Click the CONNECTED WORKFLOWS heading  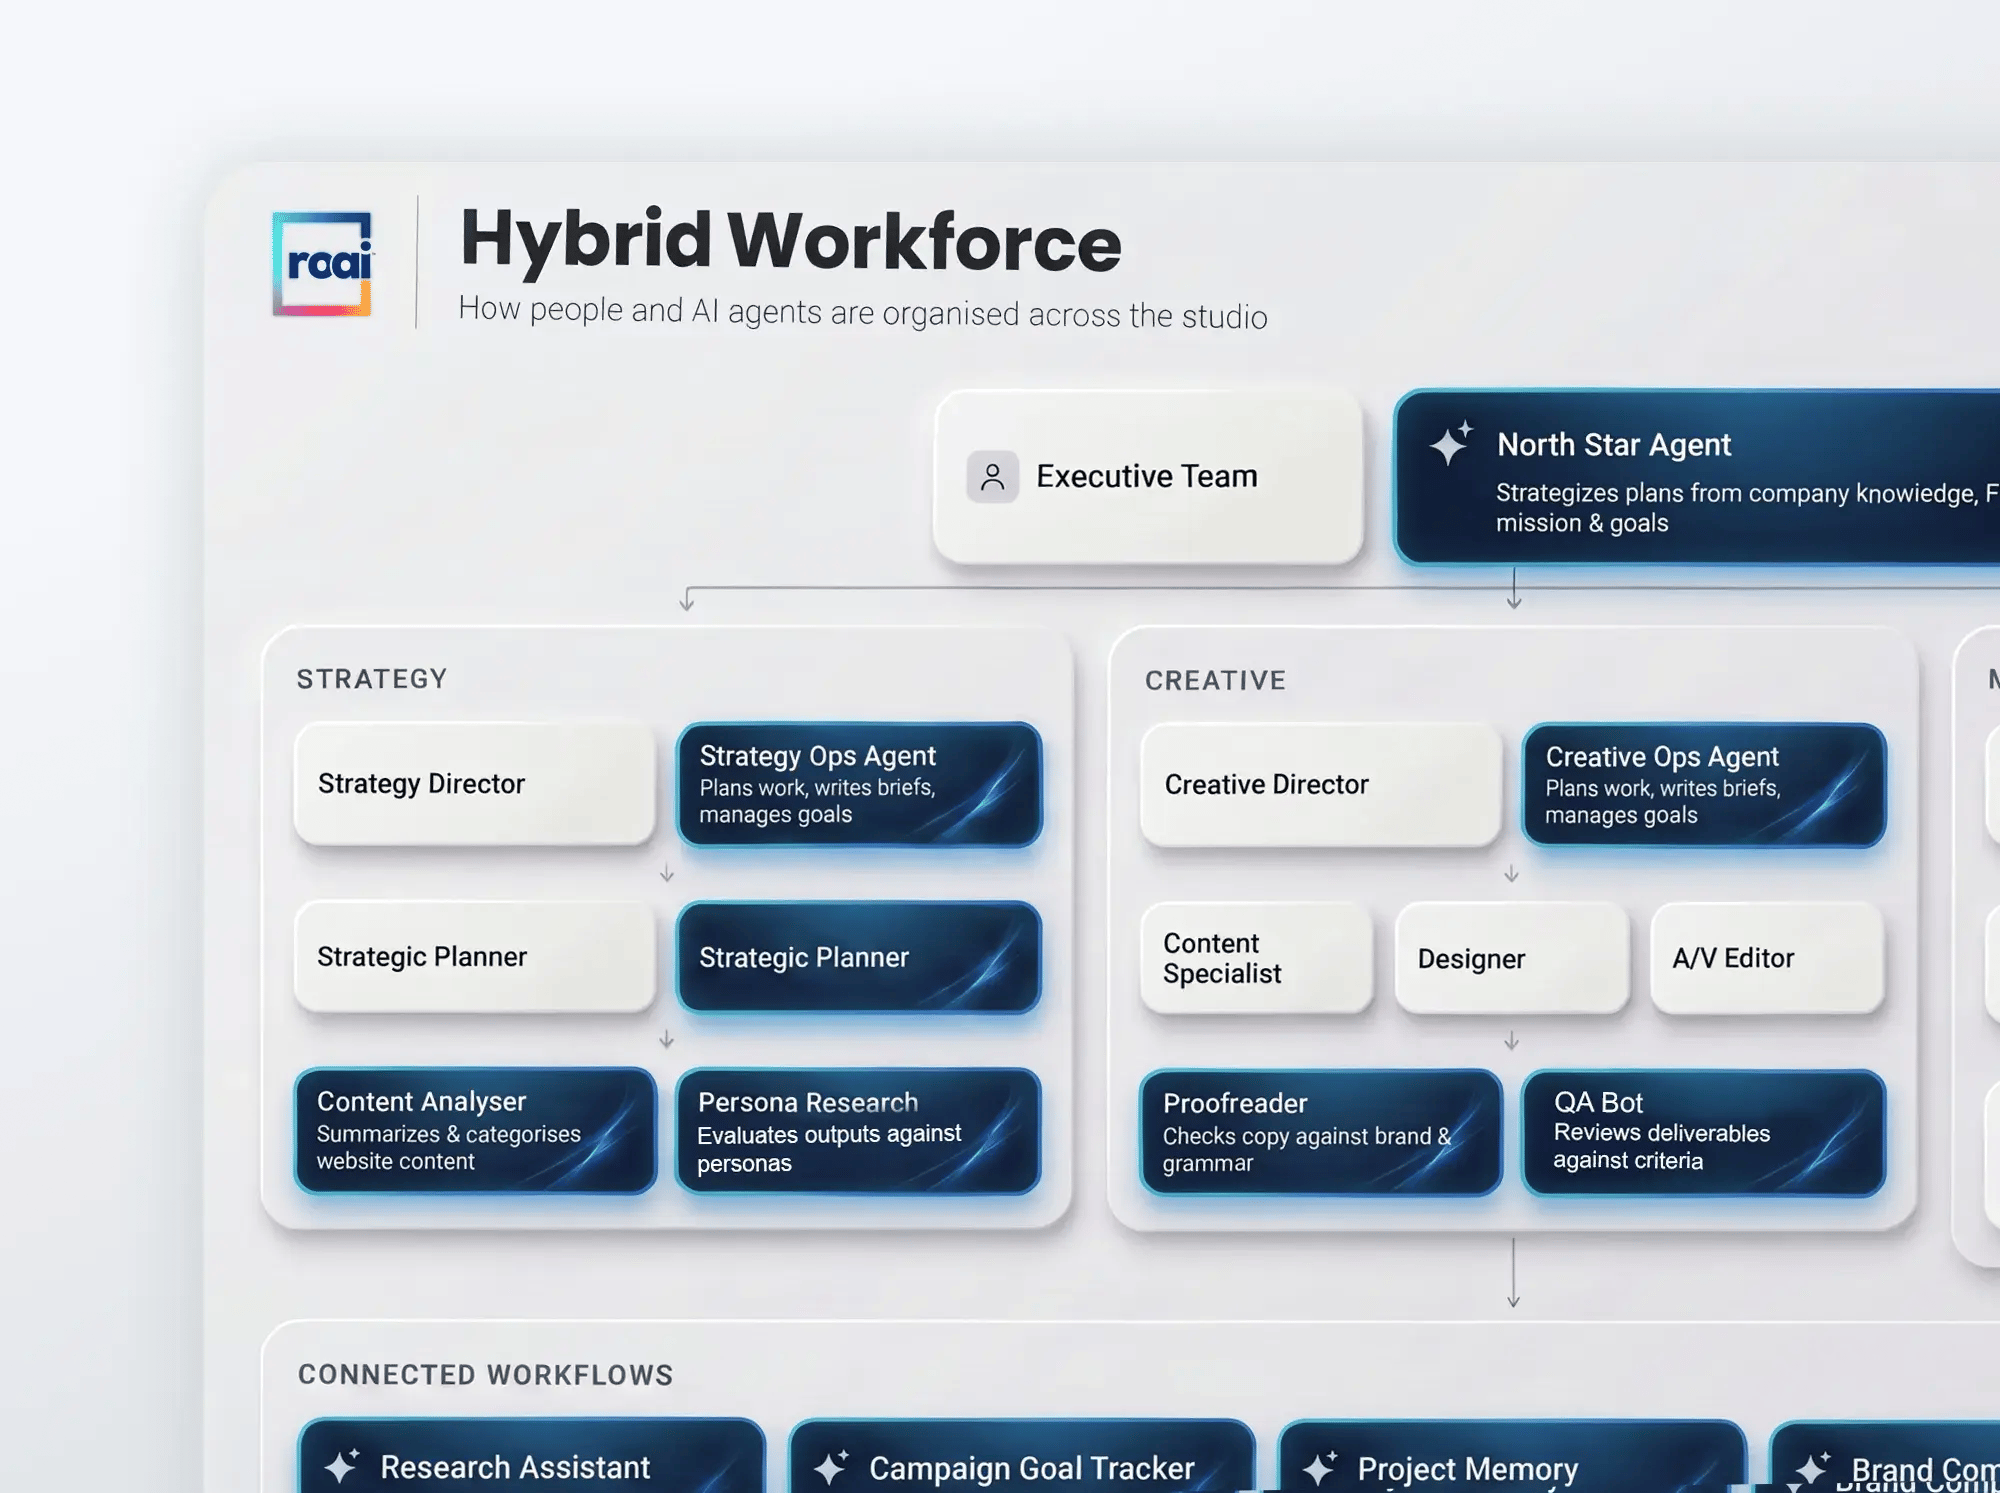[x=486, y=1375]
